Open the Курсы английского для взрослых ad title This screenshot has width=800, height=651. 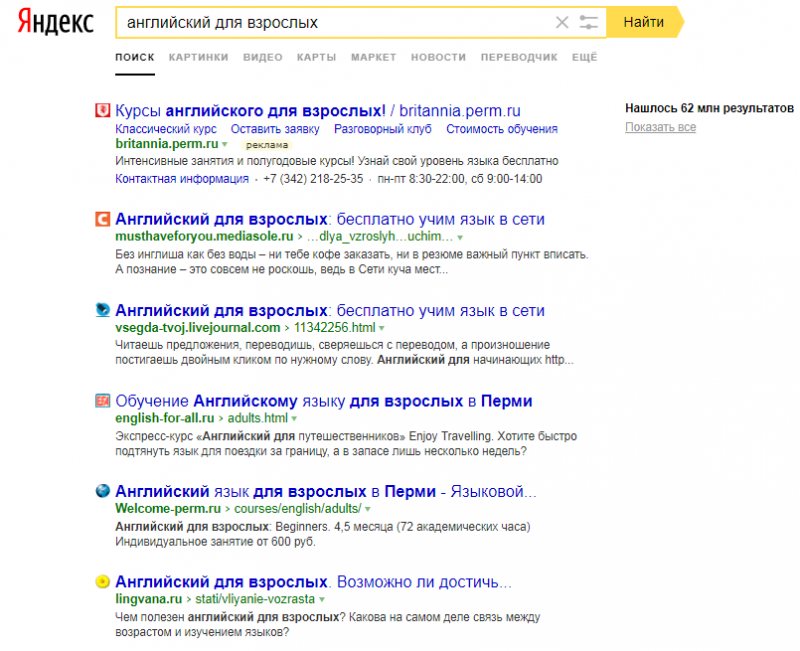318,111
